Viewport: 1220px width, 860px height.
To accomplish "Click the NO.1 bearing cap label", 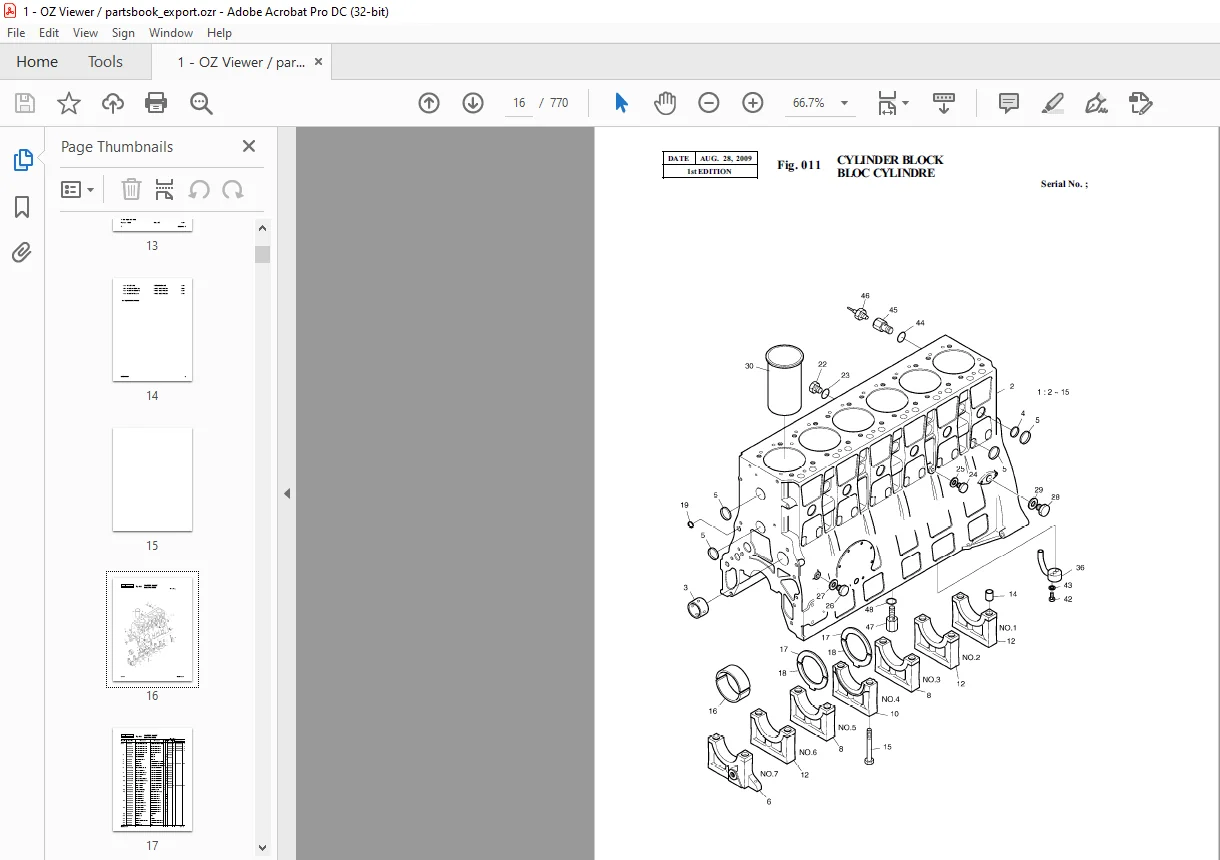I will tap(1008, 628).
